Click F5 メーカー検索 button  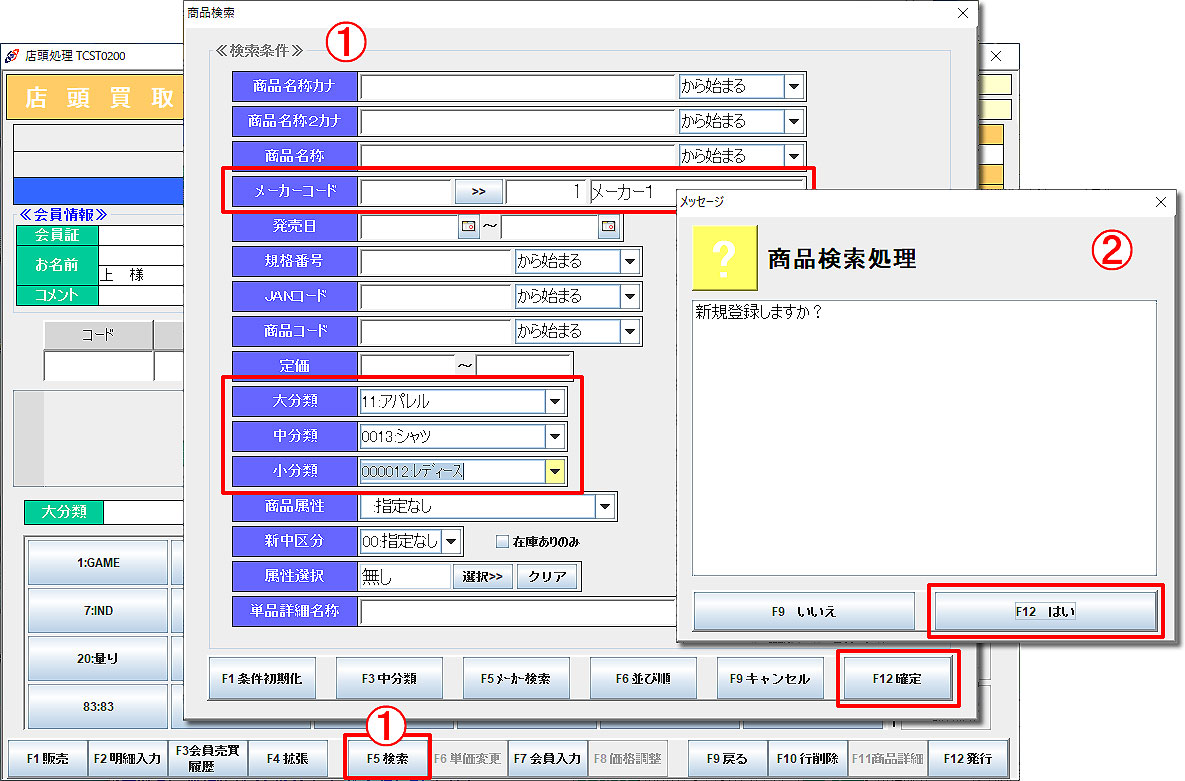515,678
